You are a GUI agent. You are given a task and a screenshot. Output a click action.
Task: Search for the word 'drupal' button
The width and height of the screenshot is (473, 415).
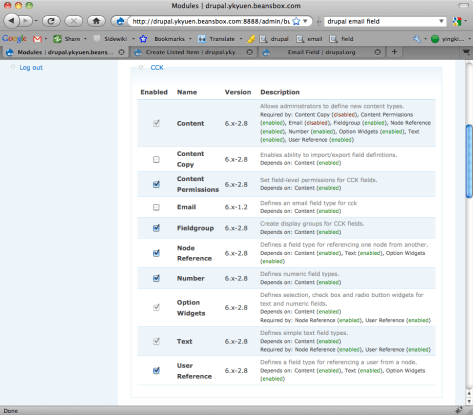[274, 39]
